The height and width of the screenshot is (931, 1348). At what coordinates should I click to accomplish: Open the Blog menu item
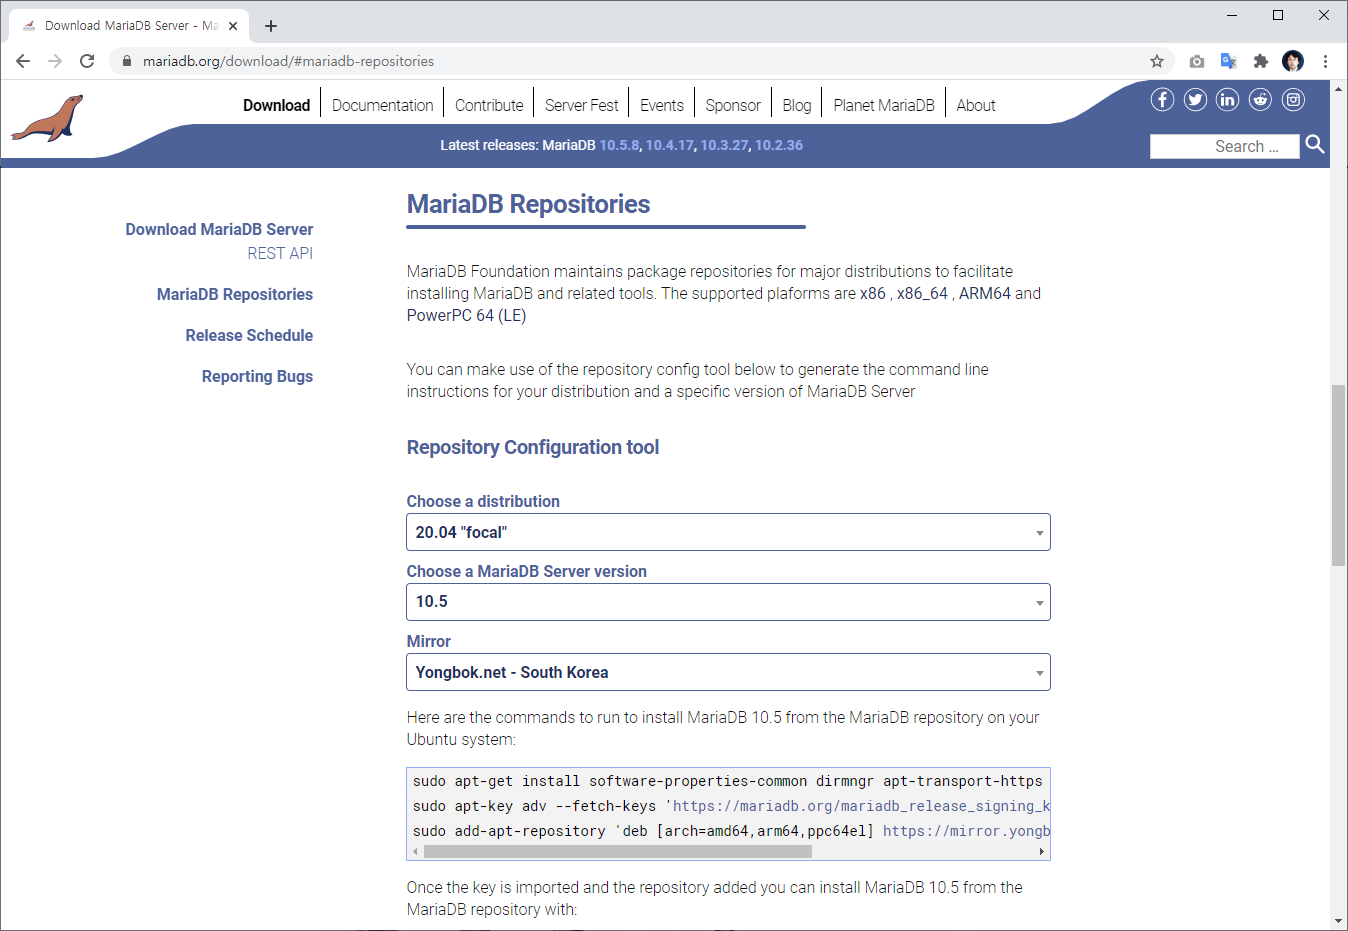point(797,105)
